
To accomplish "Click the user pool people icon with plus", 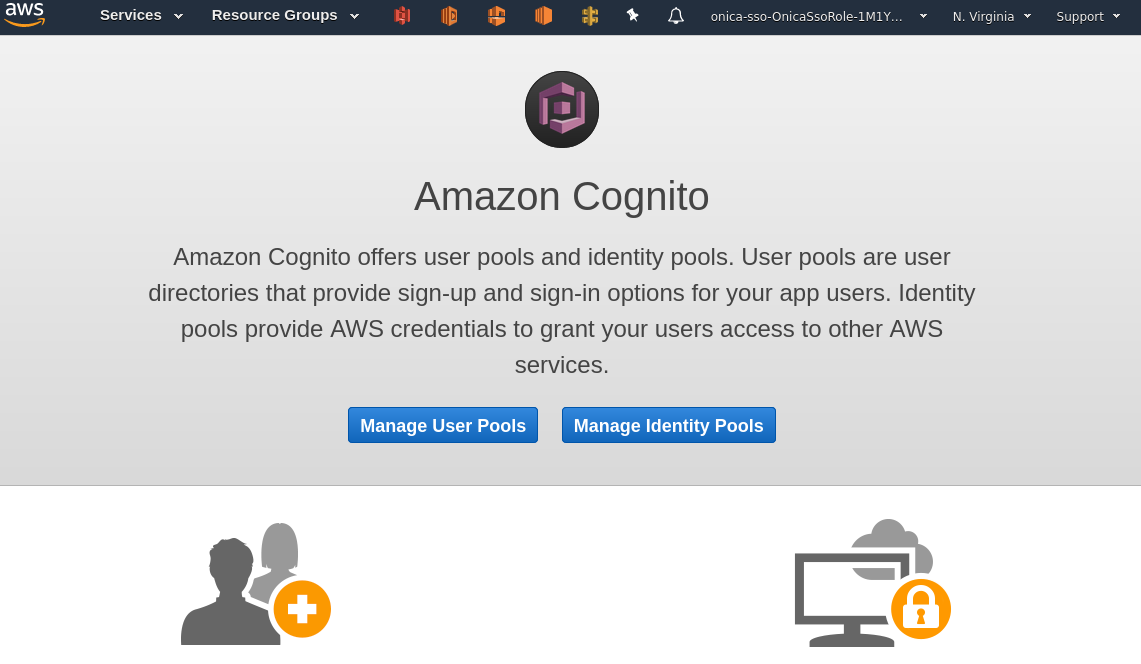I will (255, 583).
